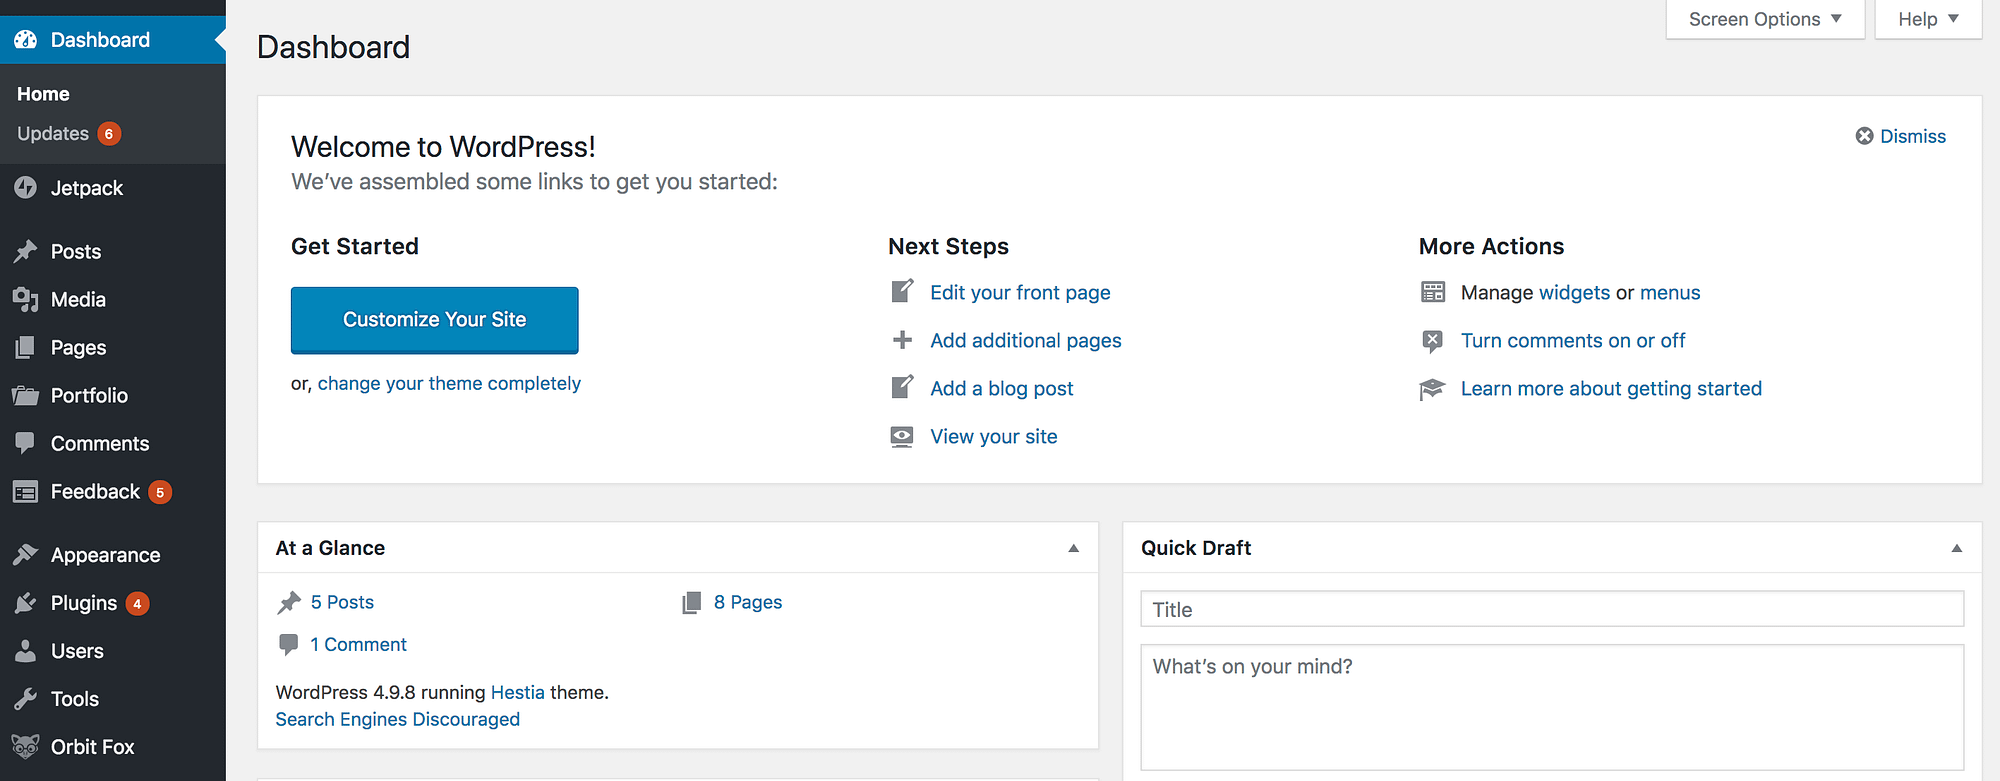Screen dimensions: 2000x781
Task: Open the Help dropdown tab
Action: pyautogui.click(x=1927, y=19)
